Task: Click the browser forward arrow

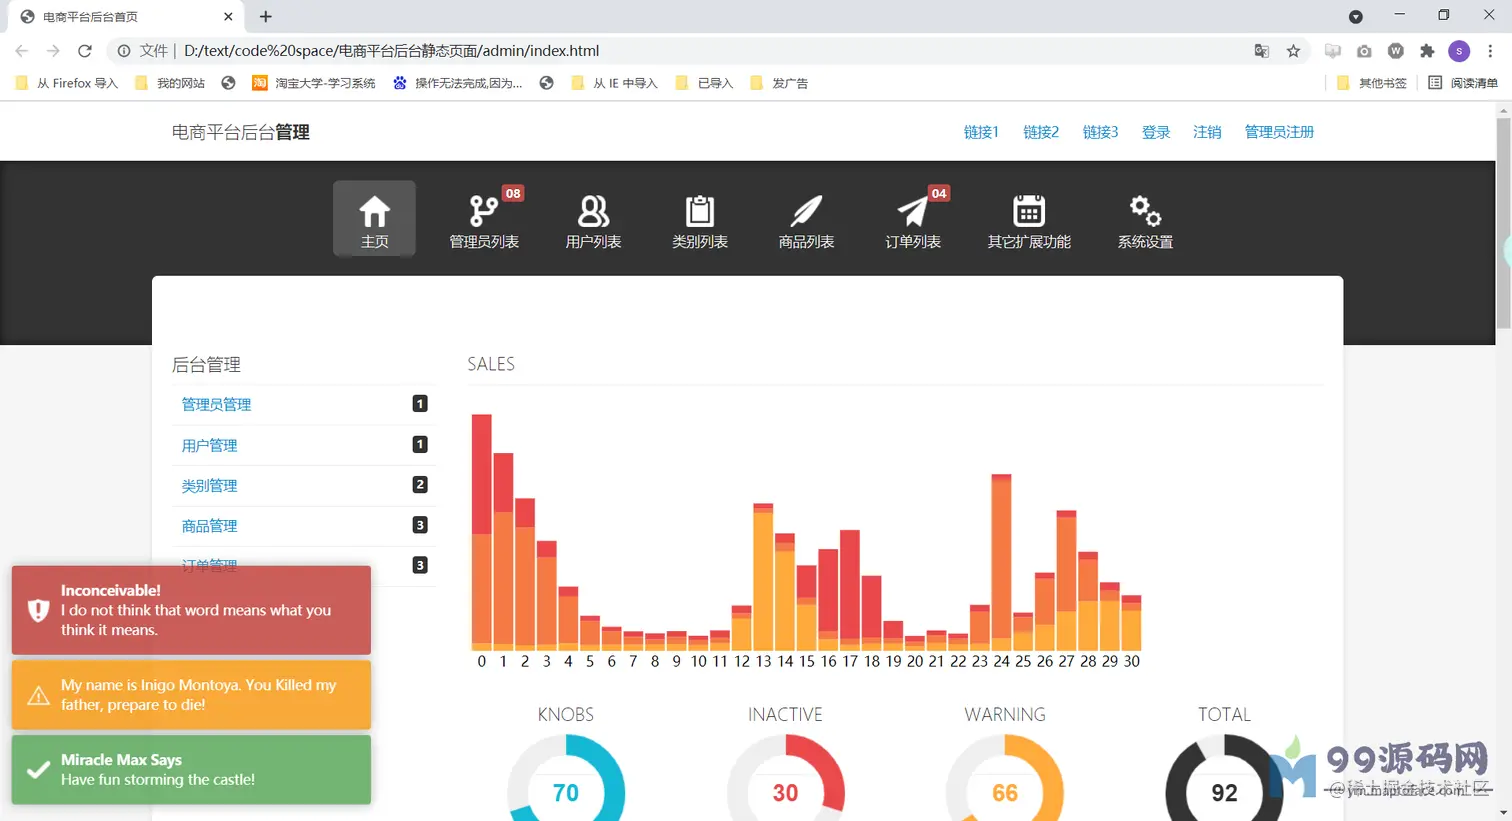Action: click(x=53, y=51)
